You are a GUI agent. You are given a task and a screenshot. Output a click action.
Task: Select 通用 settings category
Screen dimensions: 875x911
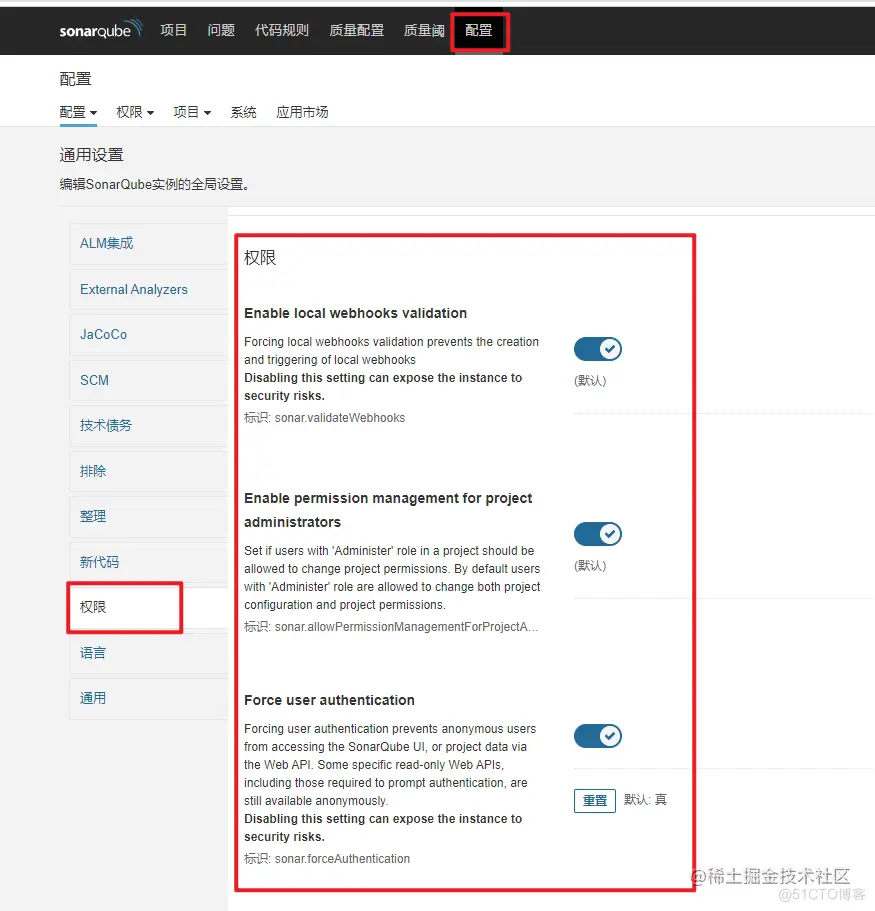(x=149, y=698)
